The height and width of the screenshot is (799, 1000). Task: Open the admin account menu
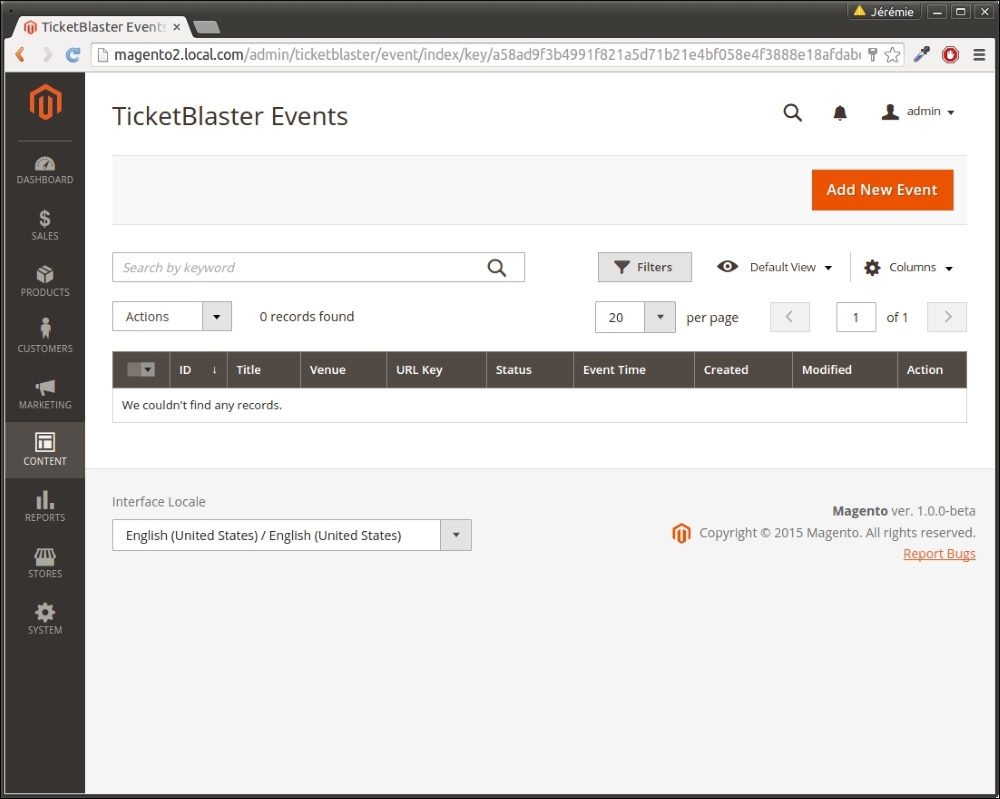point(916,112)
